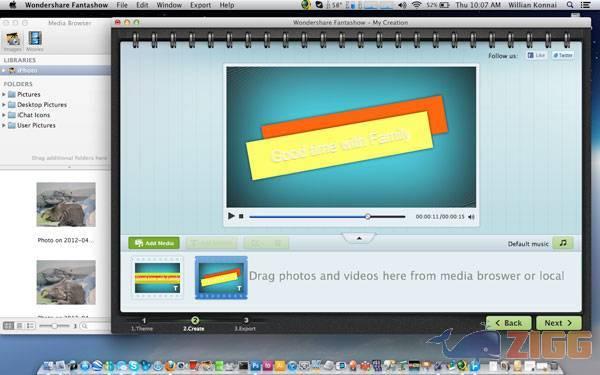
Task: Click the playback progress slider handle
Action: [367, 217]
